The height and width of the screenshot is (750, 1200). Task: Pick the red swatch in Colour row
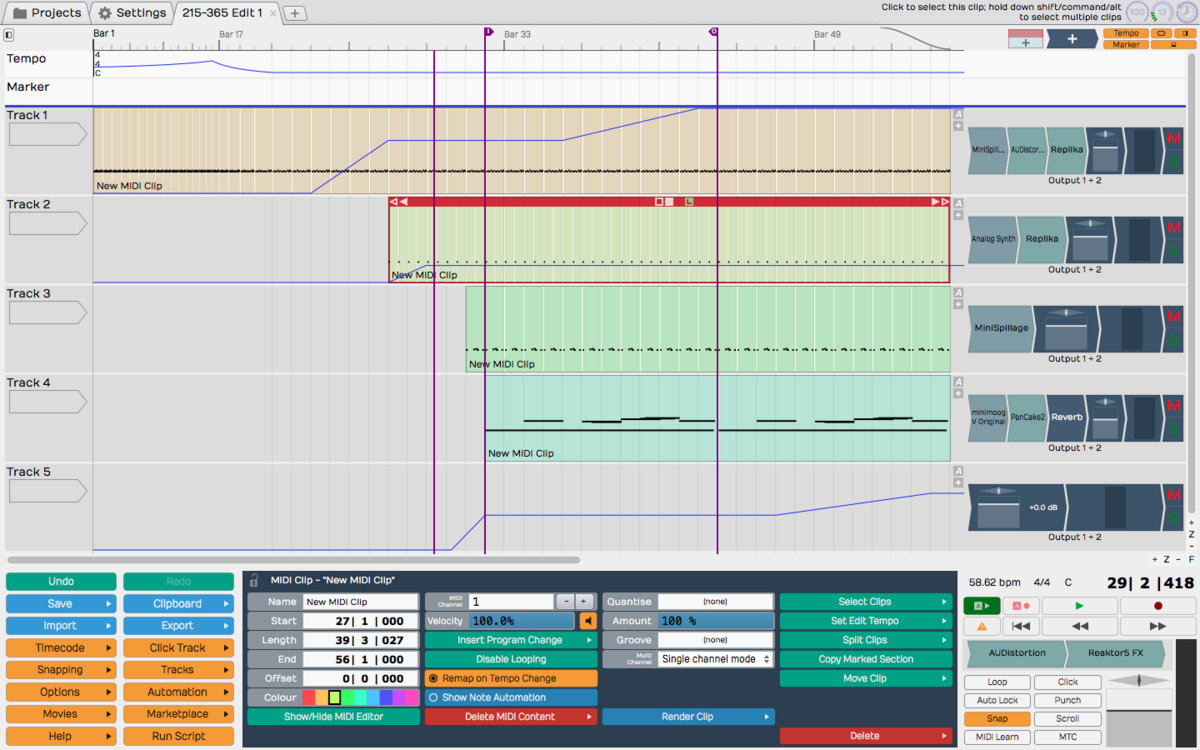310,697
